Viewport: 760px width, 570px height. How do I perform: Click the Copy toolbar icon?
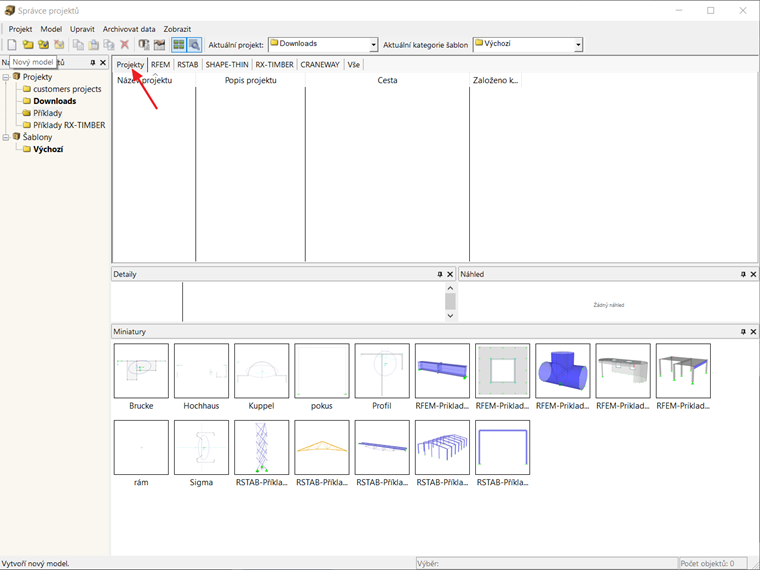78,45
